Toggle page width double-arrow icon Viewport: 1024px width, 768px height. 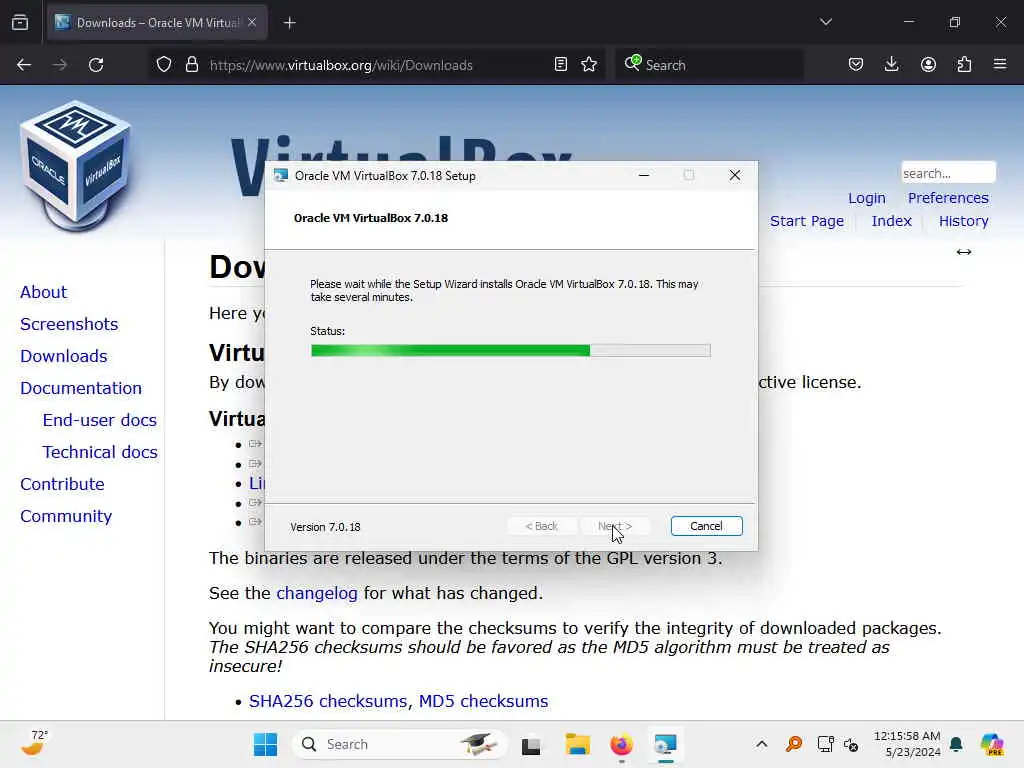point(963,252)
